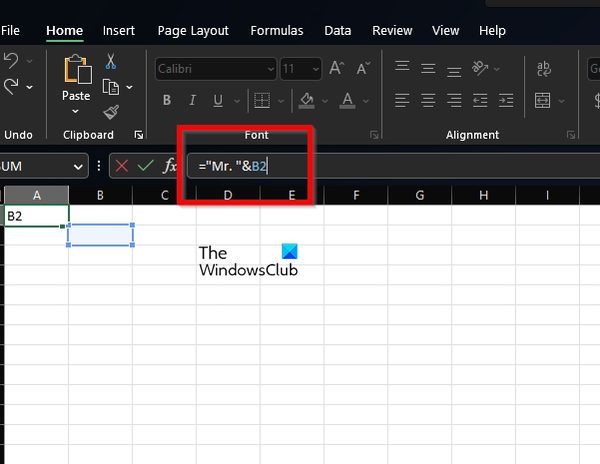Toggle Wrap Text icon
This screenshot has height=464, width=600.
coord(544,69)
